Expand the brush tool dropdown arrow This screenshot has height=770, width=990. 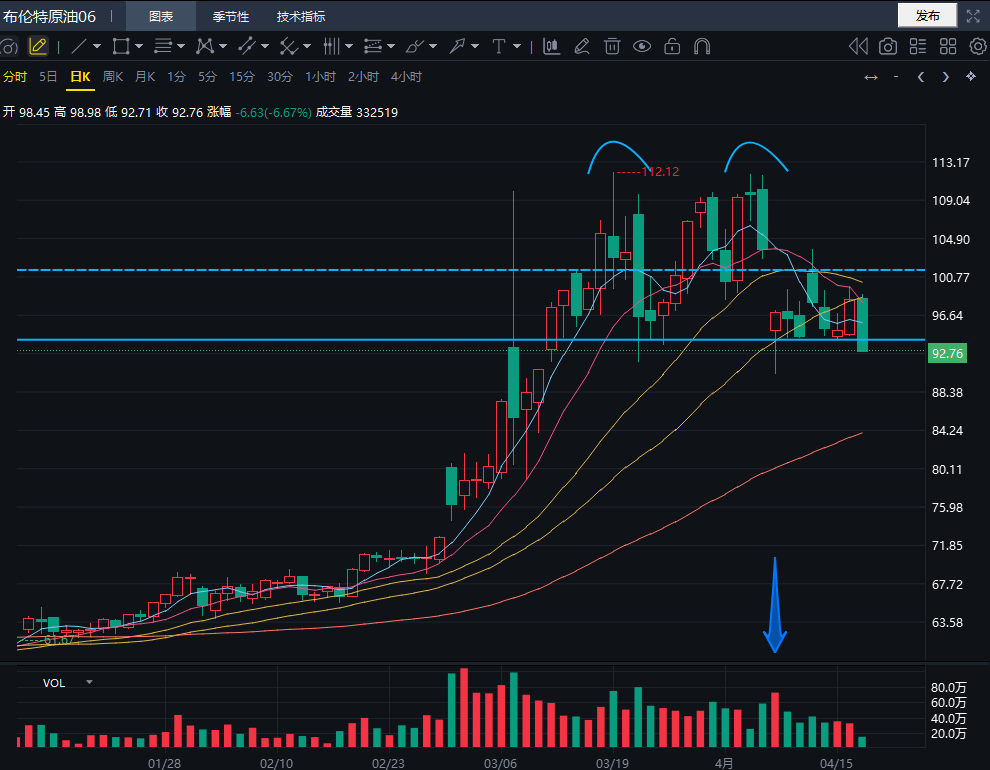[x=432, y=46]
